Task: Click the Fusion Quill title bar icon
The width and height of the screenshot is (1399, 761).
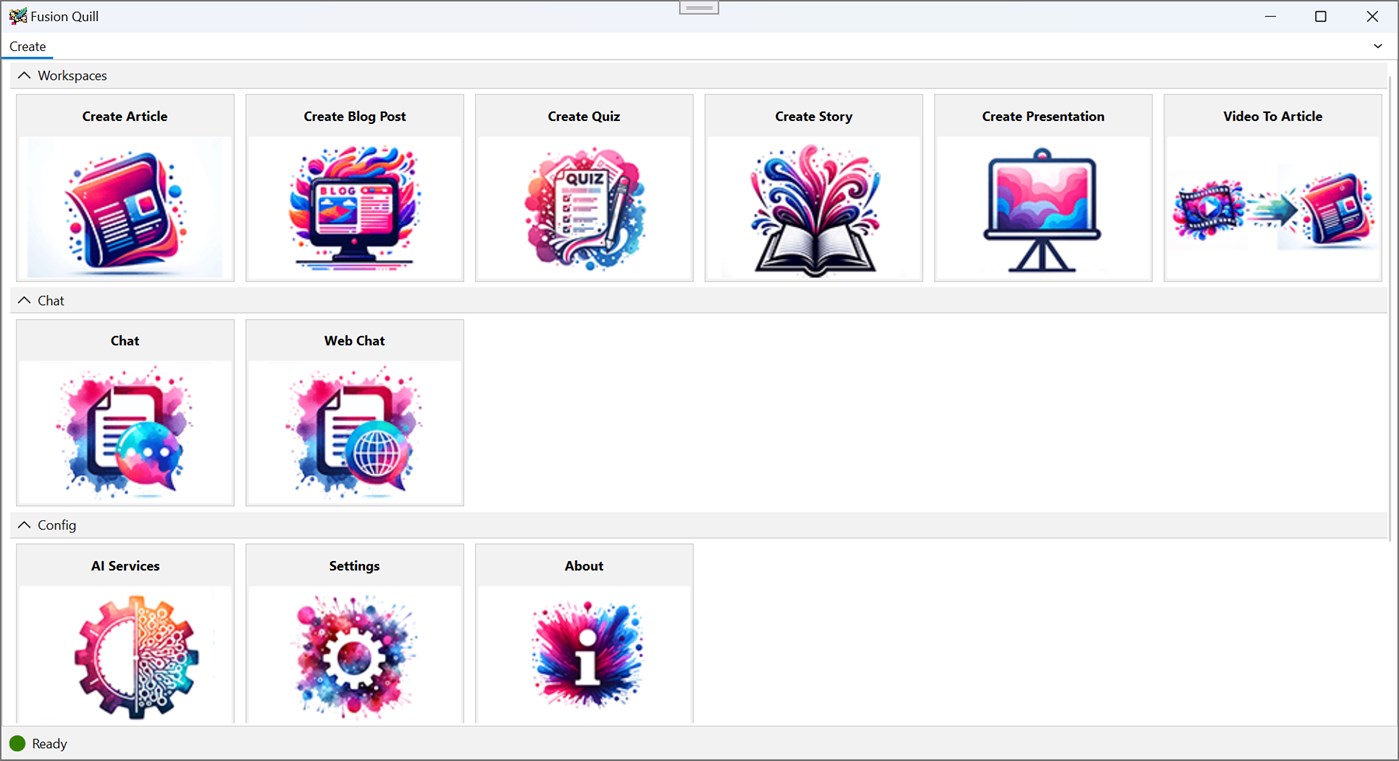Action: [x=17, y=16]
